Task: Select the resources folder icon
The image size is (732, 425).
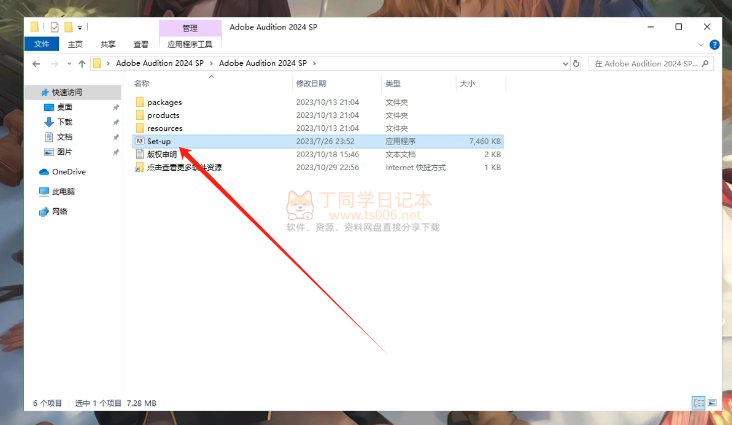Action: [x=140, y=128]
